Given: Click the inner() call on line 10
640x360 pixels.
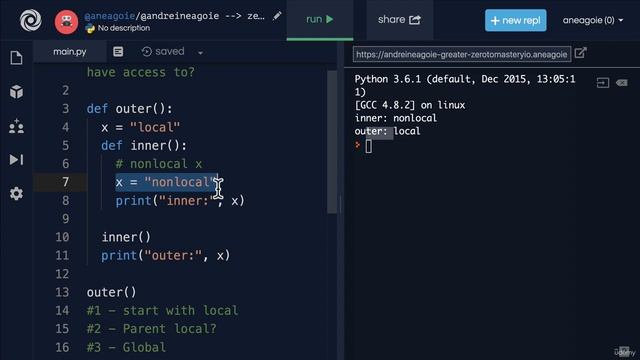Looking at the screenshot, I should click(x=126, y=237).
